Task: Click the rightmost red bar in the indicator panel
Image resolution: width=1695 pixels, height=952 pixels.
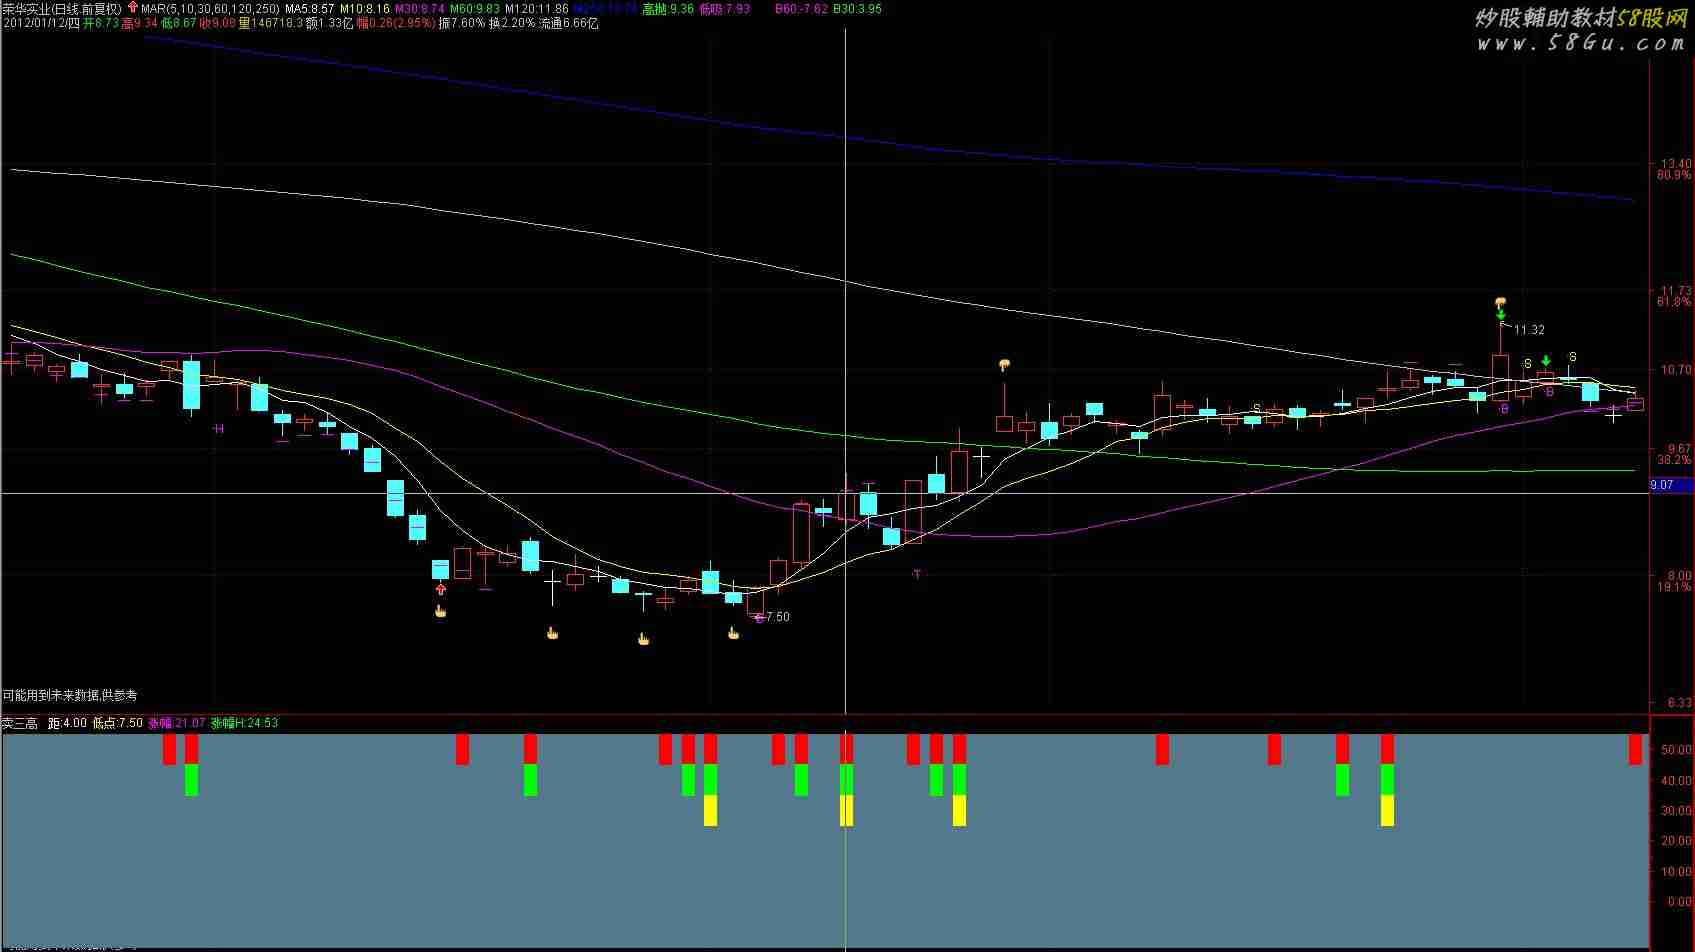Action: click(1635, 749)
